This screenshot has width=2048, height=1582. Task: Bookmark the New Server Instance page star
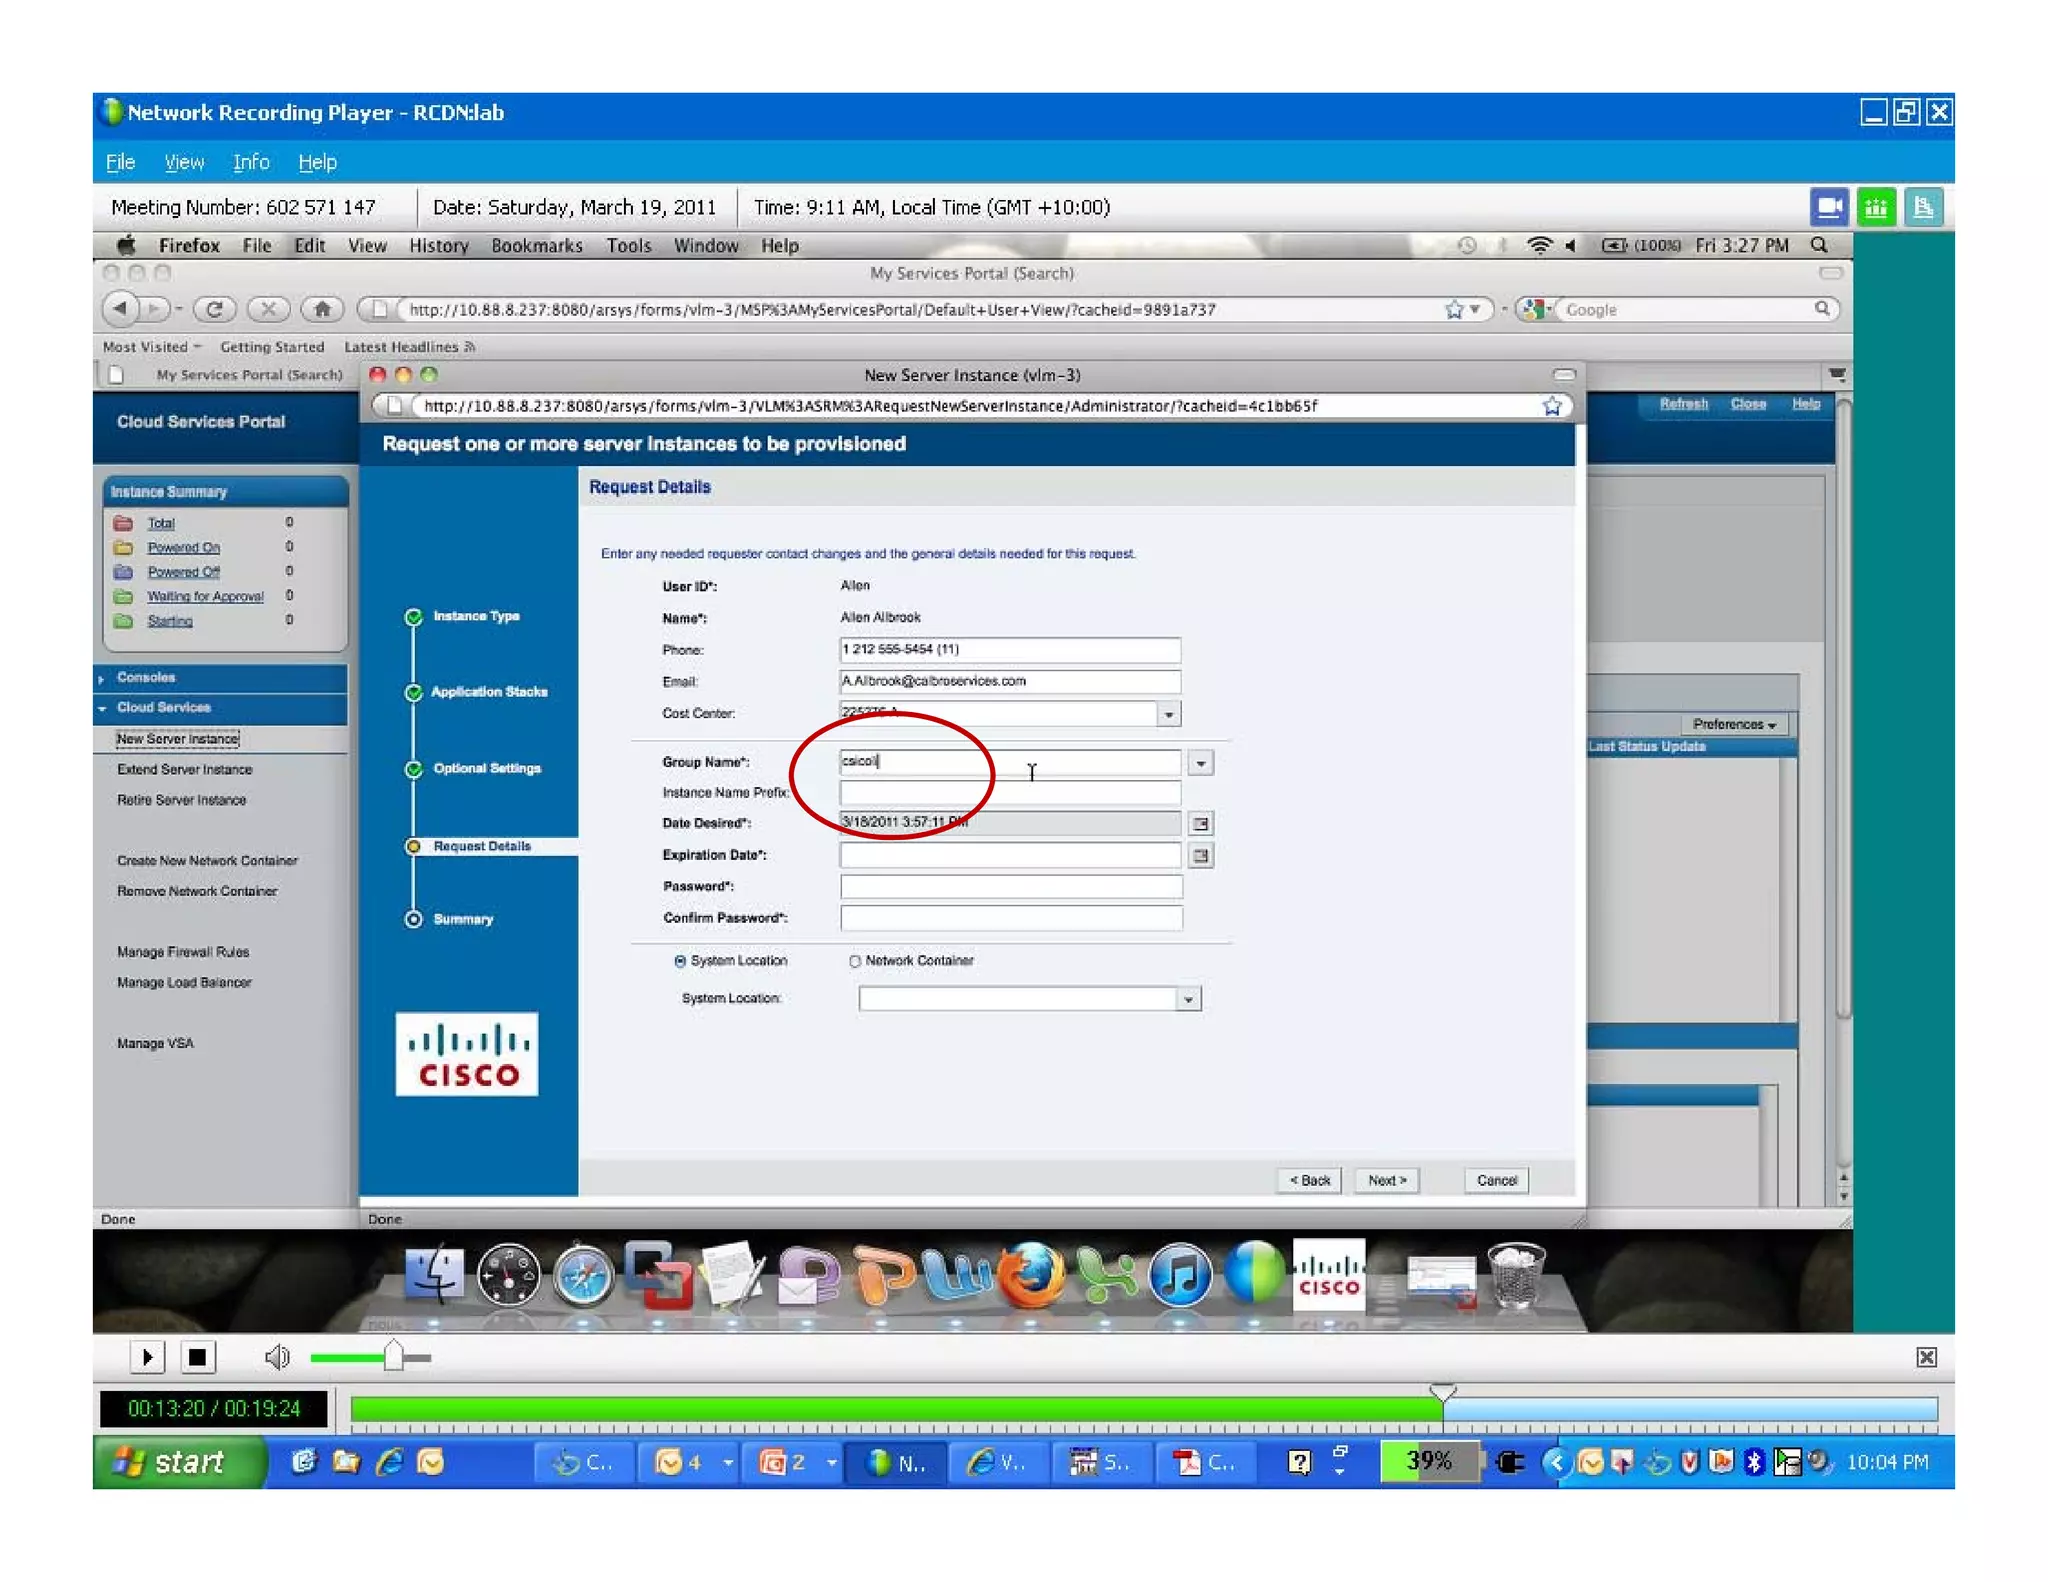click(x=1551, y=406)
